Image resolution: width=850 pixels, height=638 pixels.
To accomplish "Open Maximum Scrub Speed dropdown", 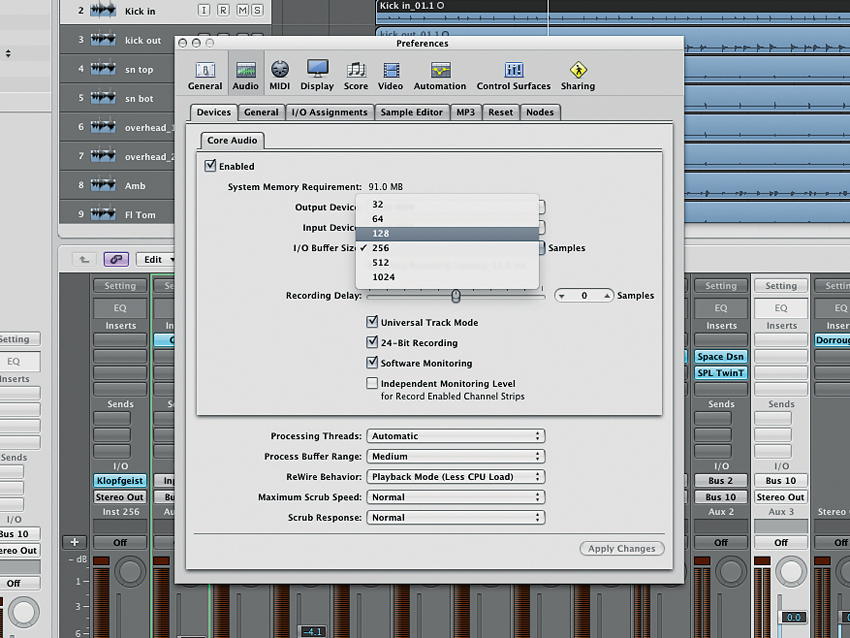I will pyautogui.click(x=456, y=497).
